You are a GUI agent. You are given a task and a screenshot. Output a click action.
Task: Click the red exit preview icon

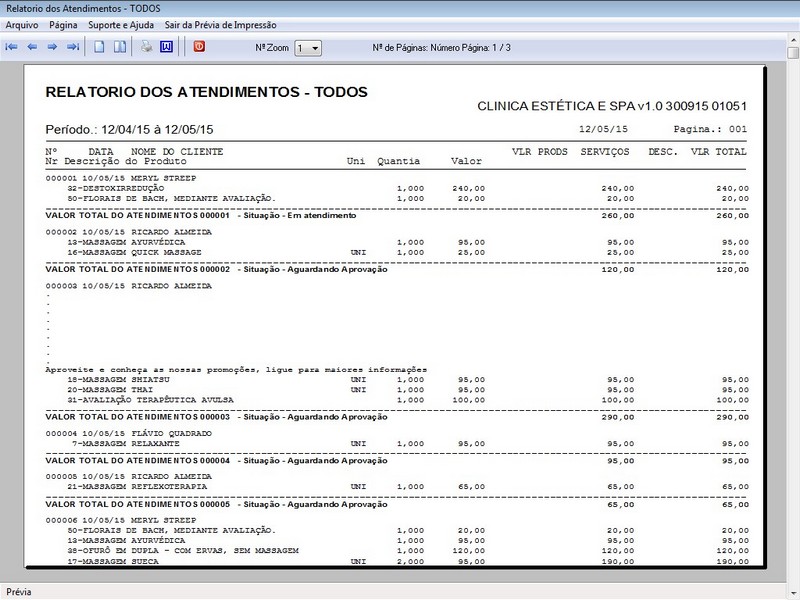199,47
